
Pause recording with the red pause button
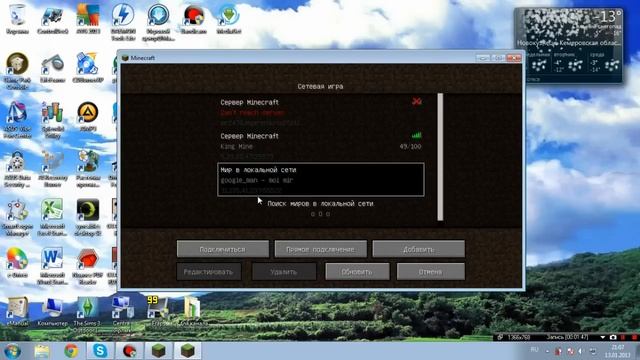coord(623,337)
